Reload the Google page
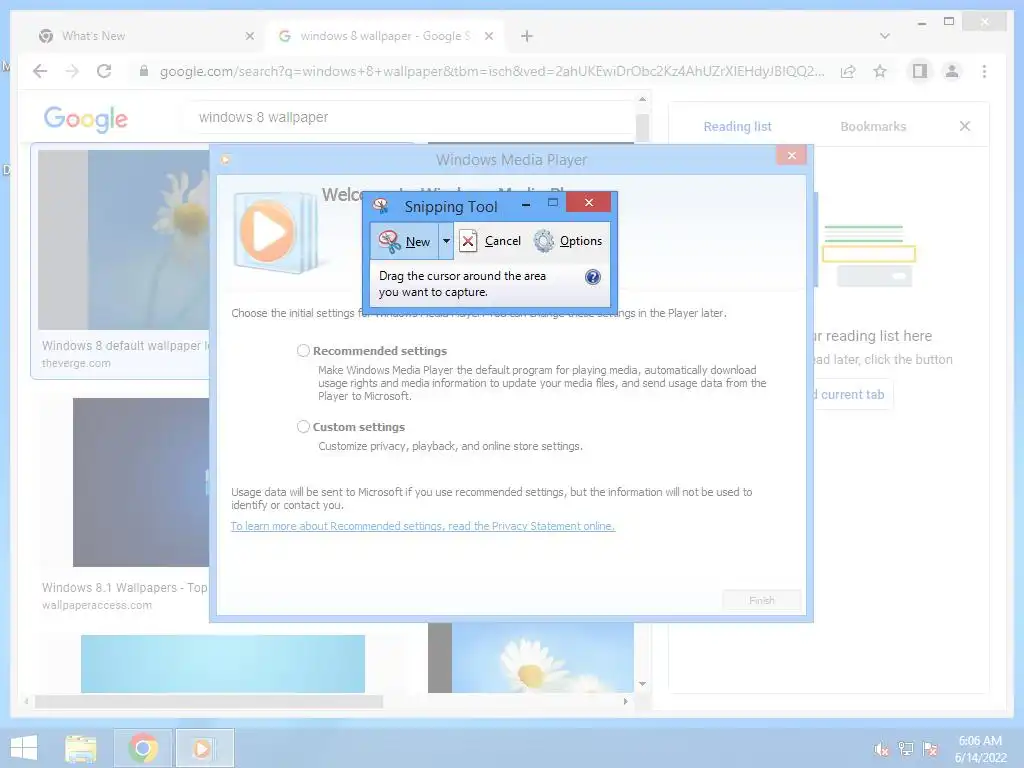Viewport: 1024px width, 768px height. [x=104, y=71]
